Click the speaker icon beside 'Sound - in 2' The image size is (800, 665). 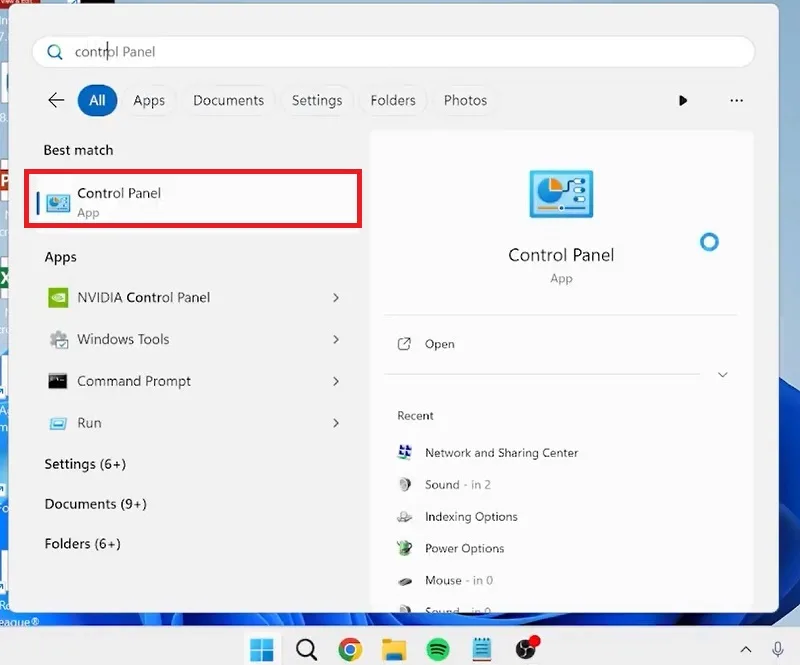click(x=405, y=484)
